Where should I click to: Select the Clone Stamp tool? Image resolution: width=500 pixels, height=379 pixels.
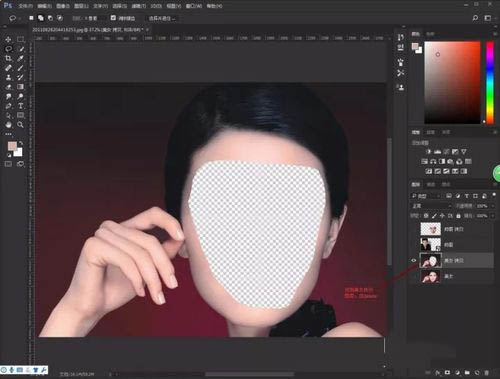click(x=8, y=77)
